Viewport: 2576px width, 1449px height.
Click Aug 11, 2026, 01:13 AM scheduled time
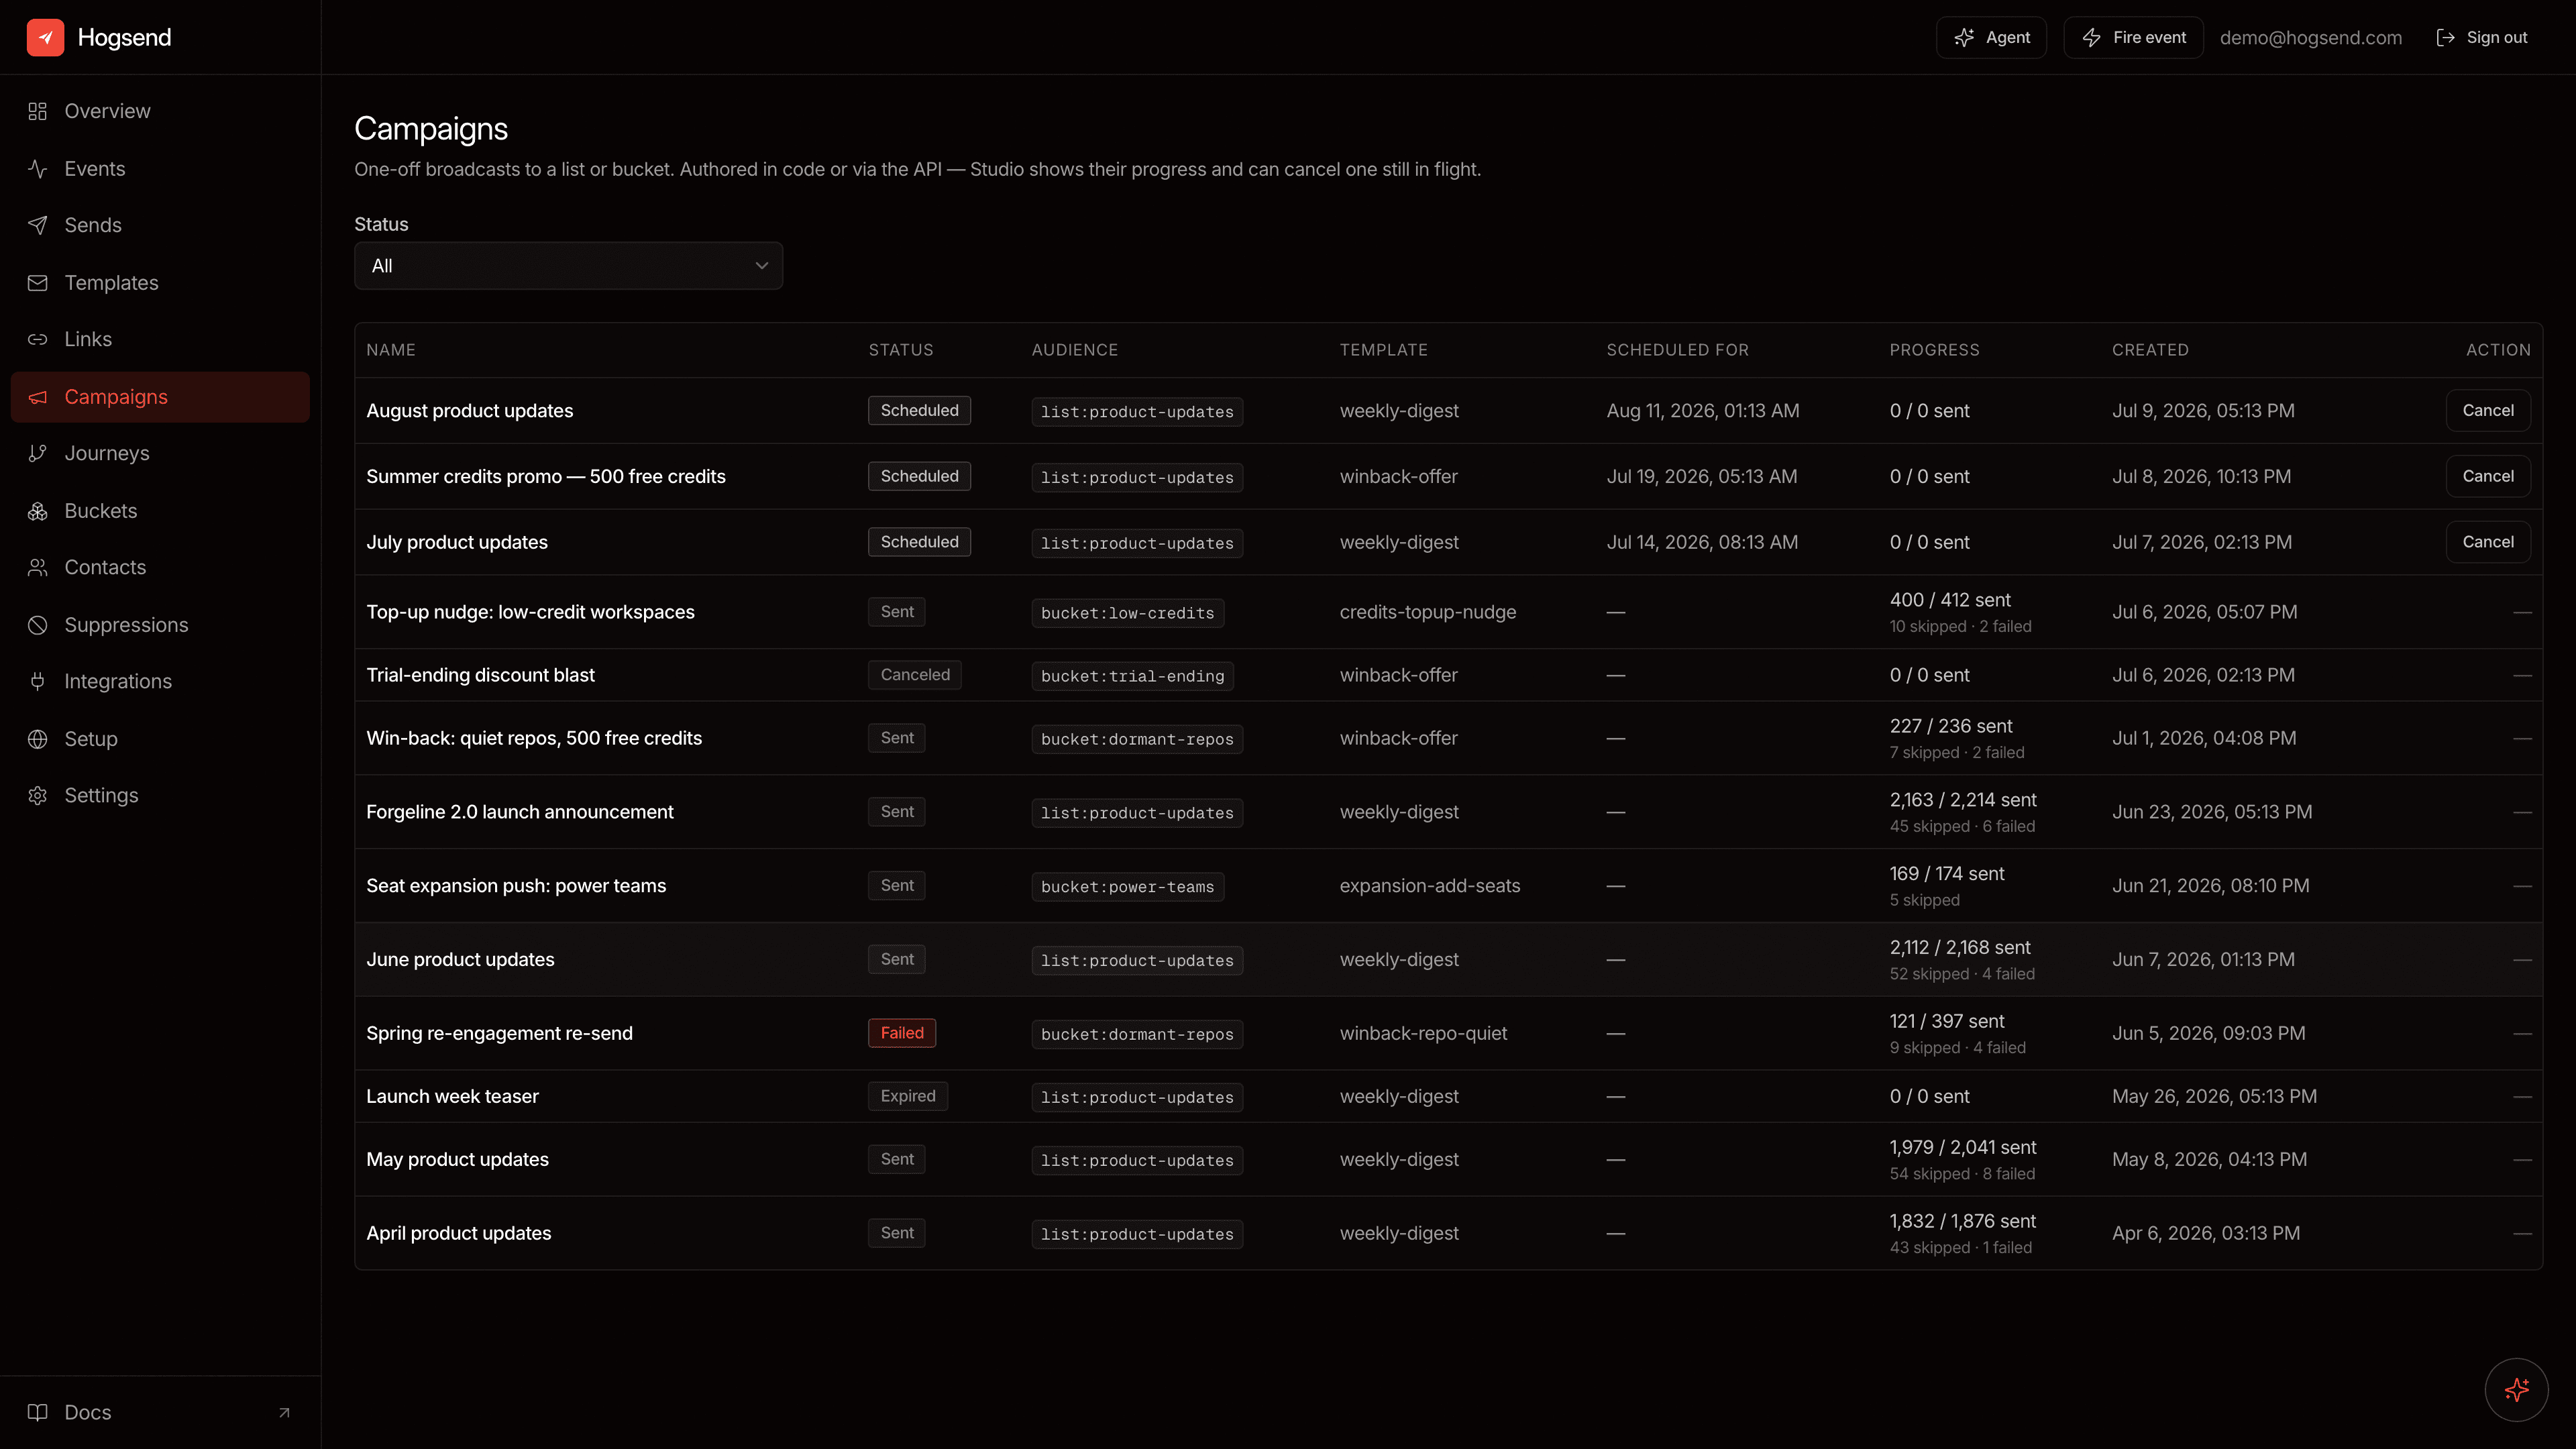pos(1702,411)
